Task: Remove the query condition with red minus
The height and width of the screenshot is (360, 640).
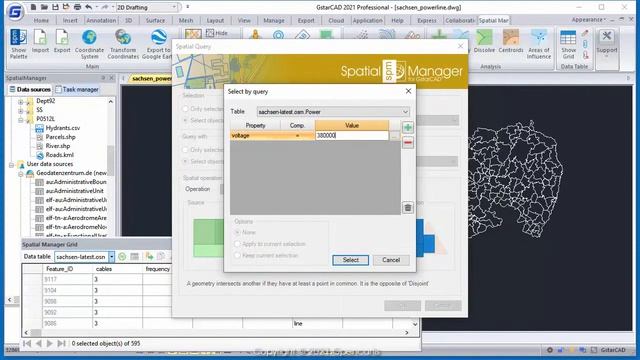Action: [x=408, y=142]
